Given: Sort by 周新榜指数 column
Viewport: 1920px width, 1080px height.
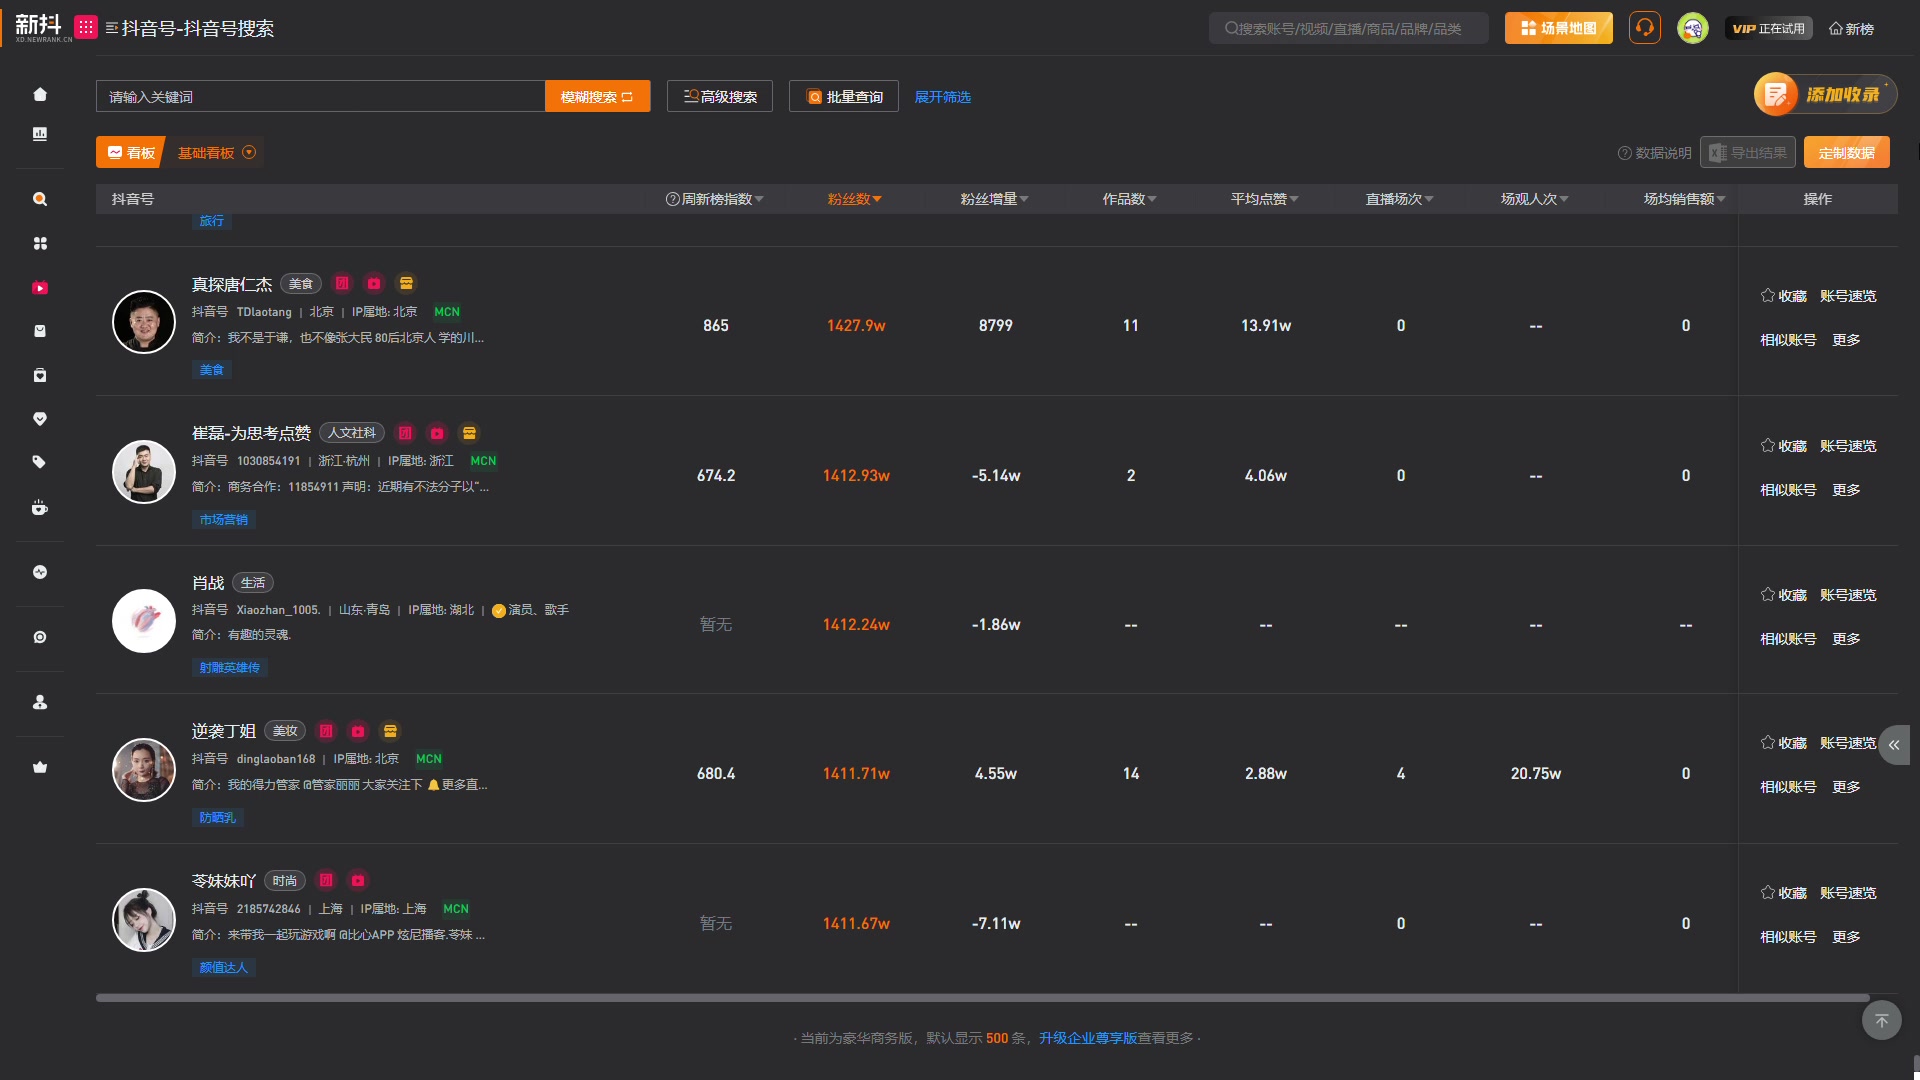Looking at the screenshot, I should (715, 199).
